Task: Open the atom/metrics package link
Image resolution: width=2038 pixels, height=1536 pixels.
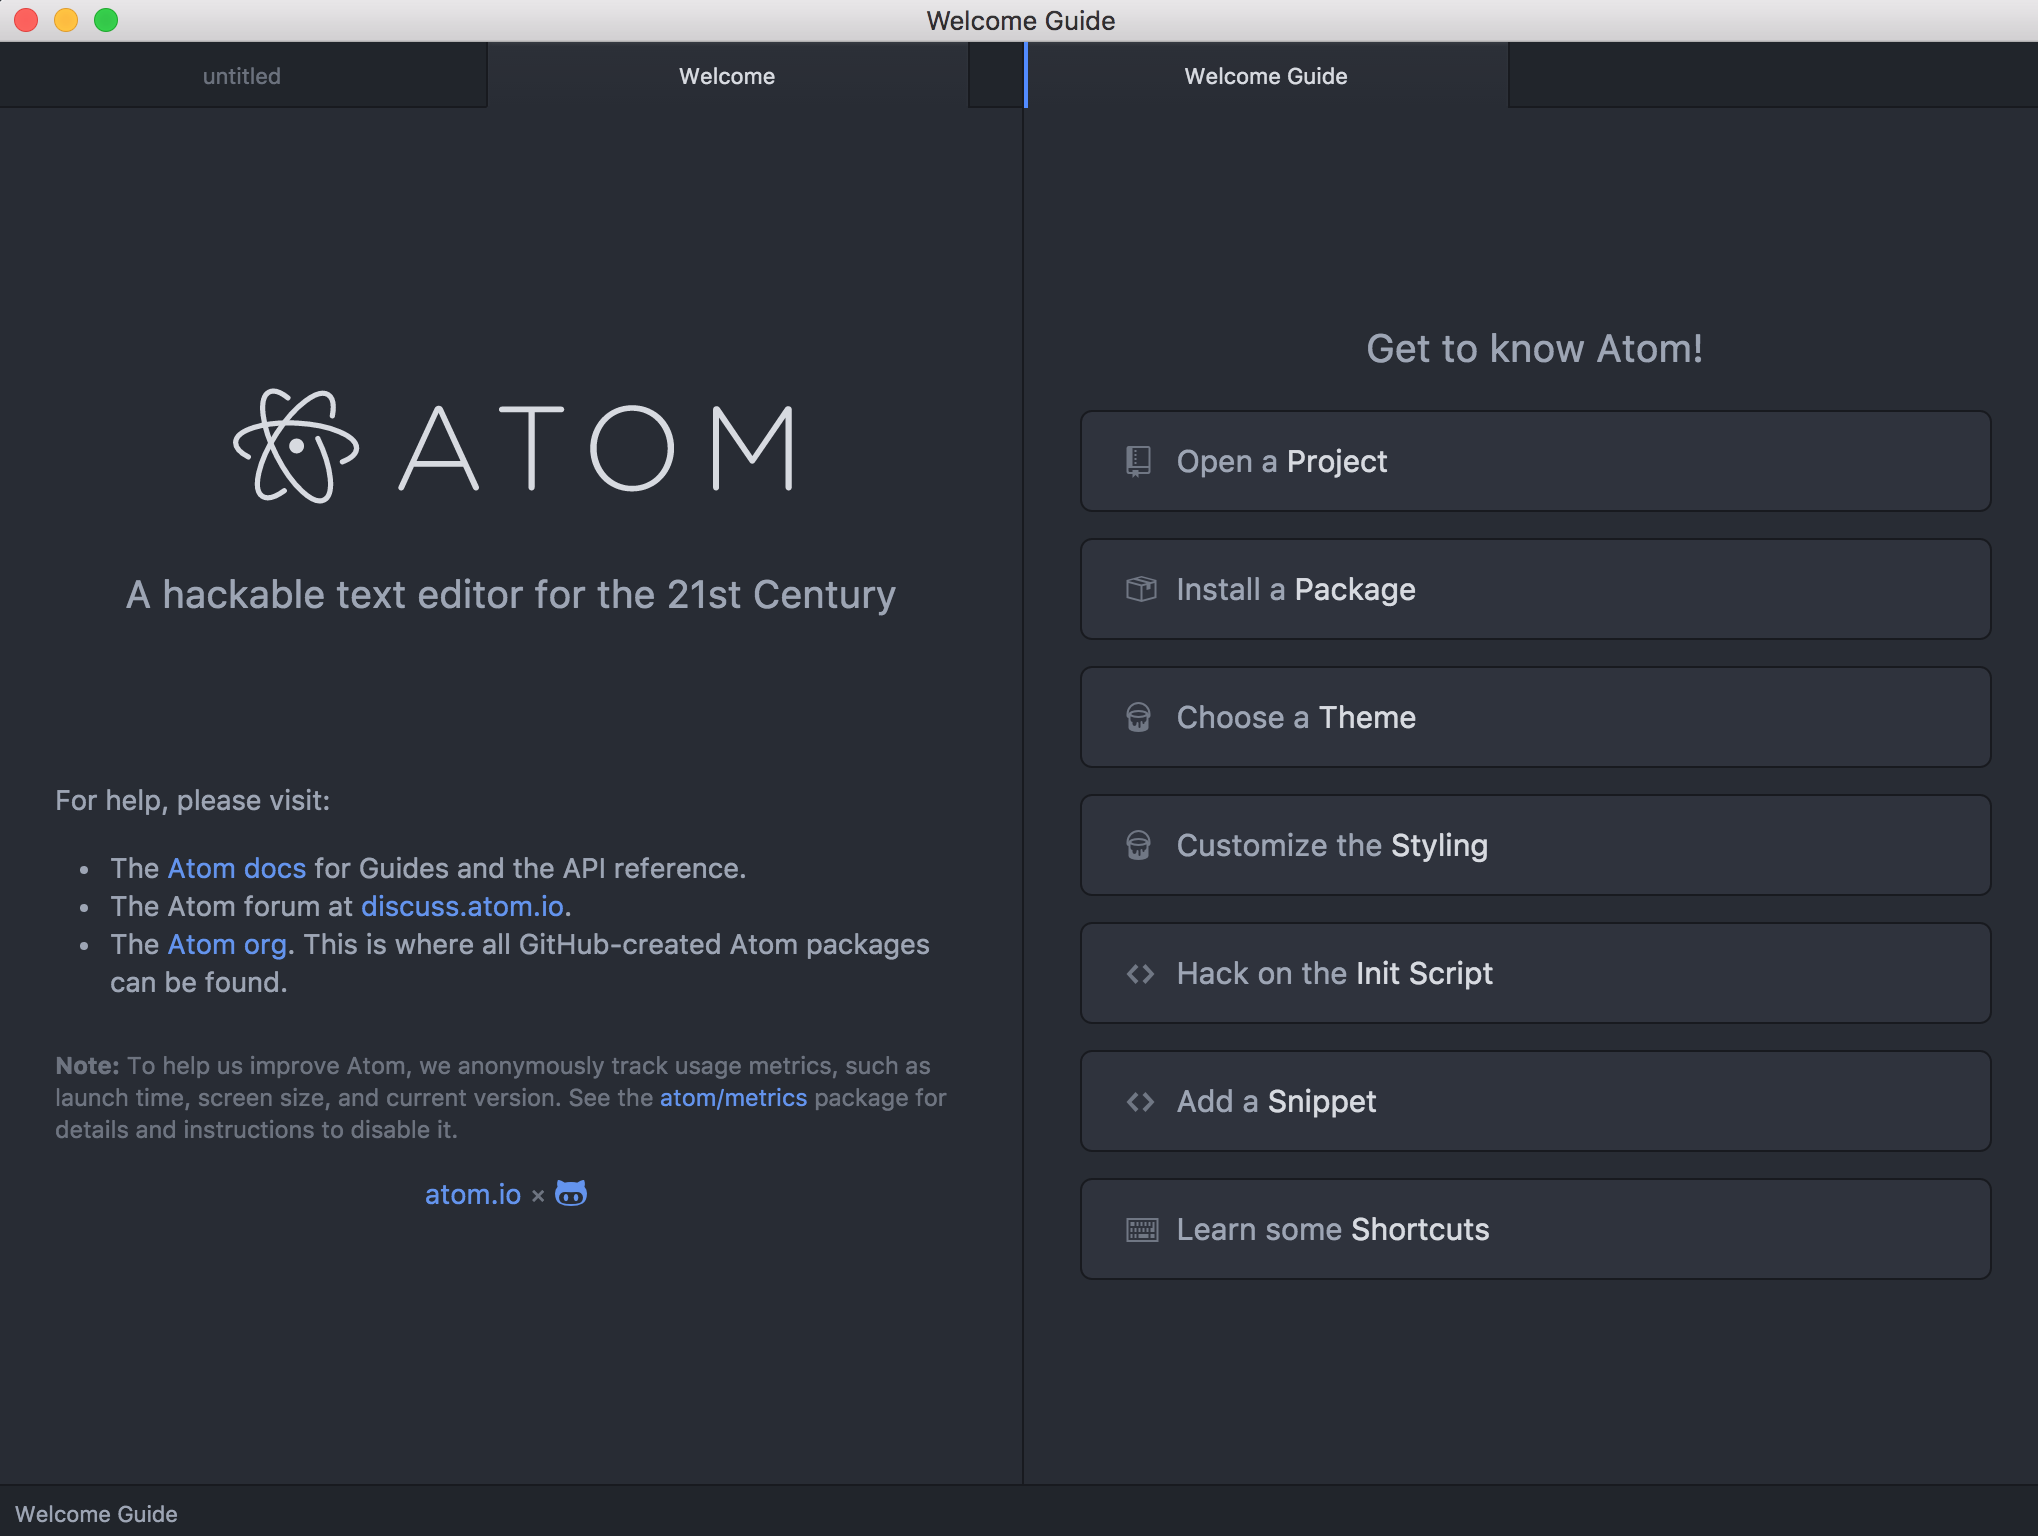Action: coord(733,1098)
